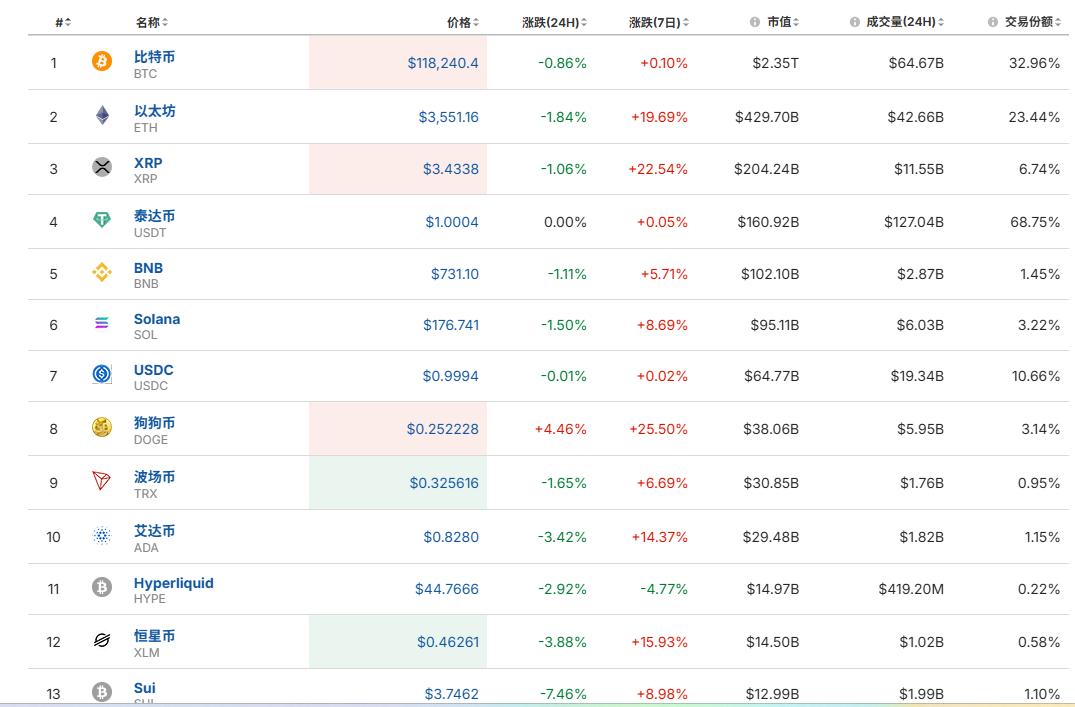Click USDC market cap $64.77B

click(x=771, y=376)
